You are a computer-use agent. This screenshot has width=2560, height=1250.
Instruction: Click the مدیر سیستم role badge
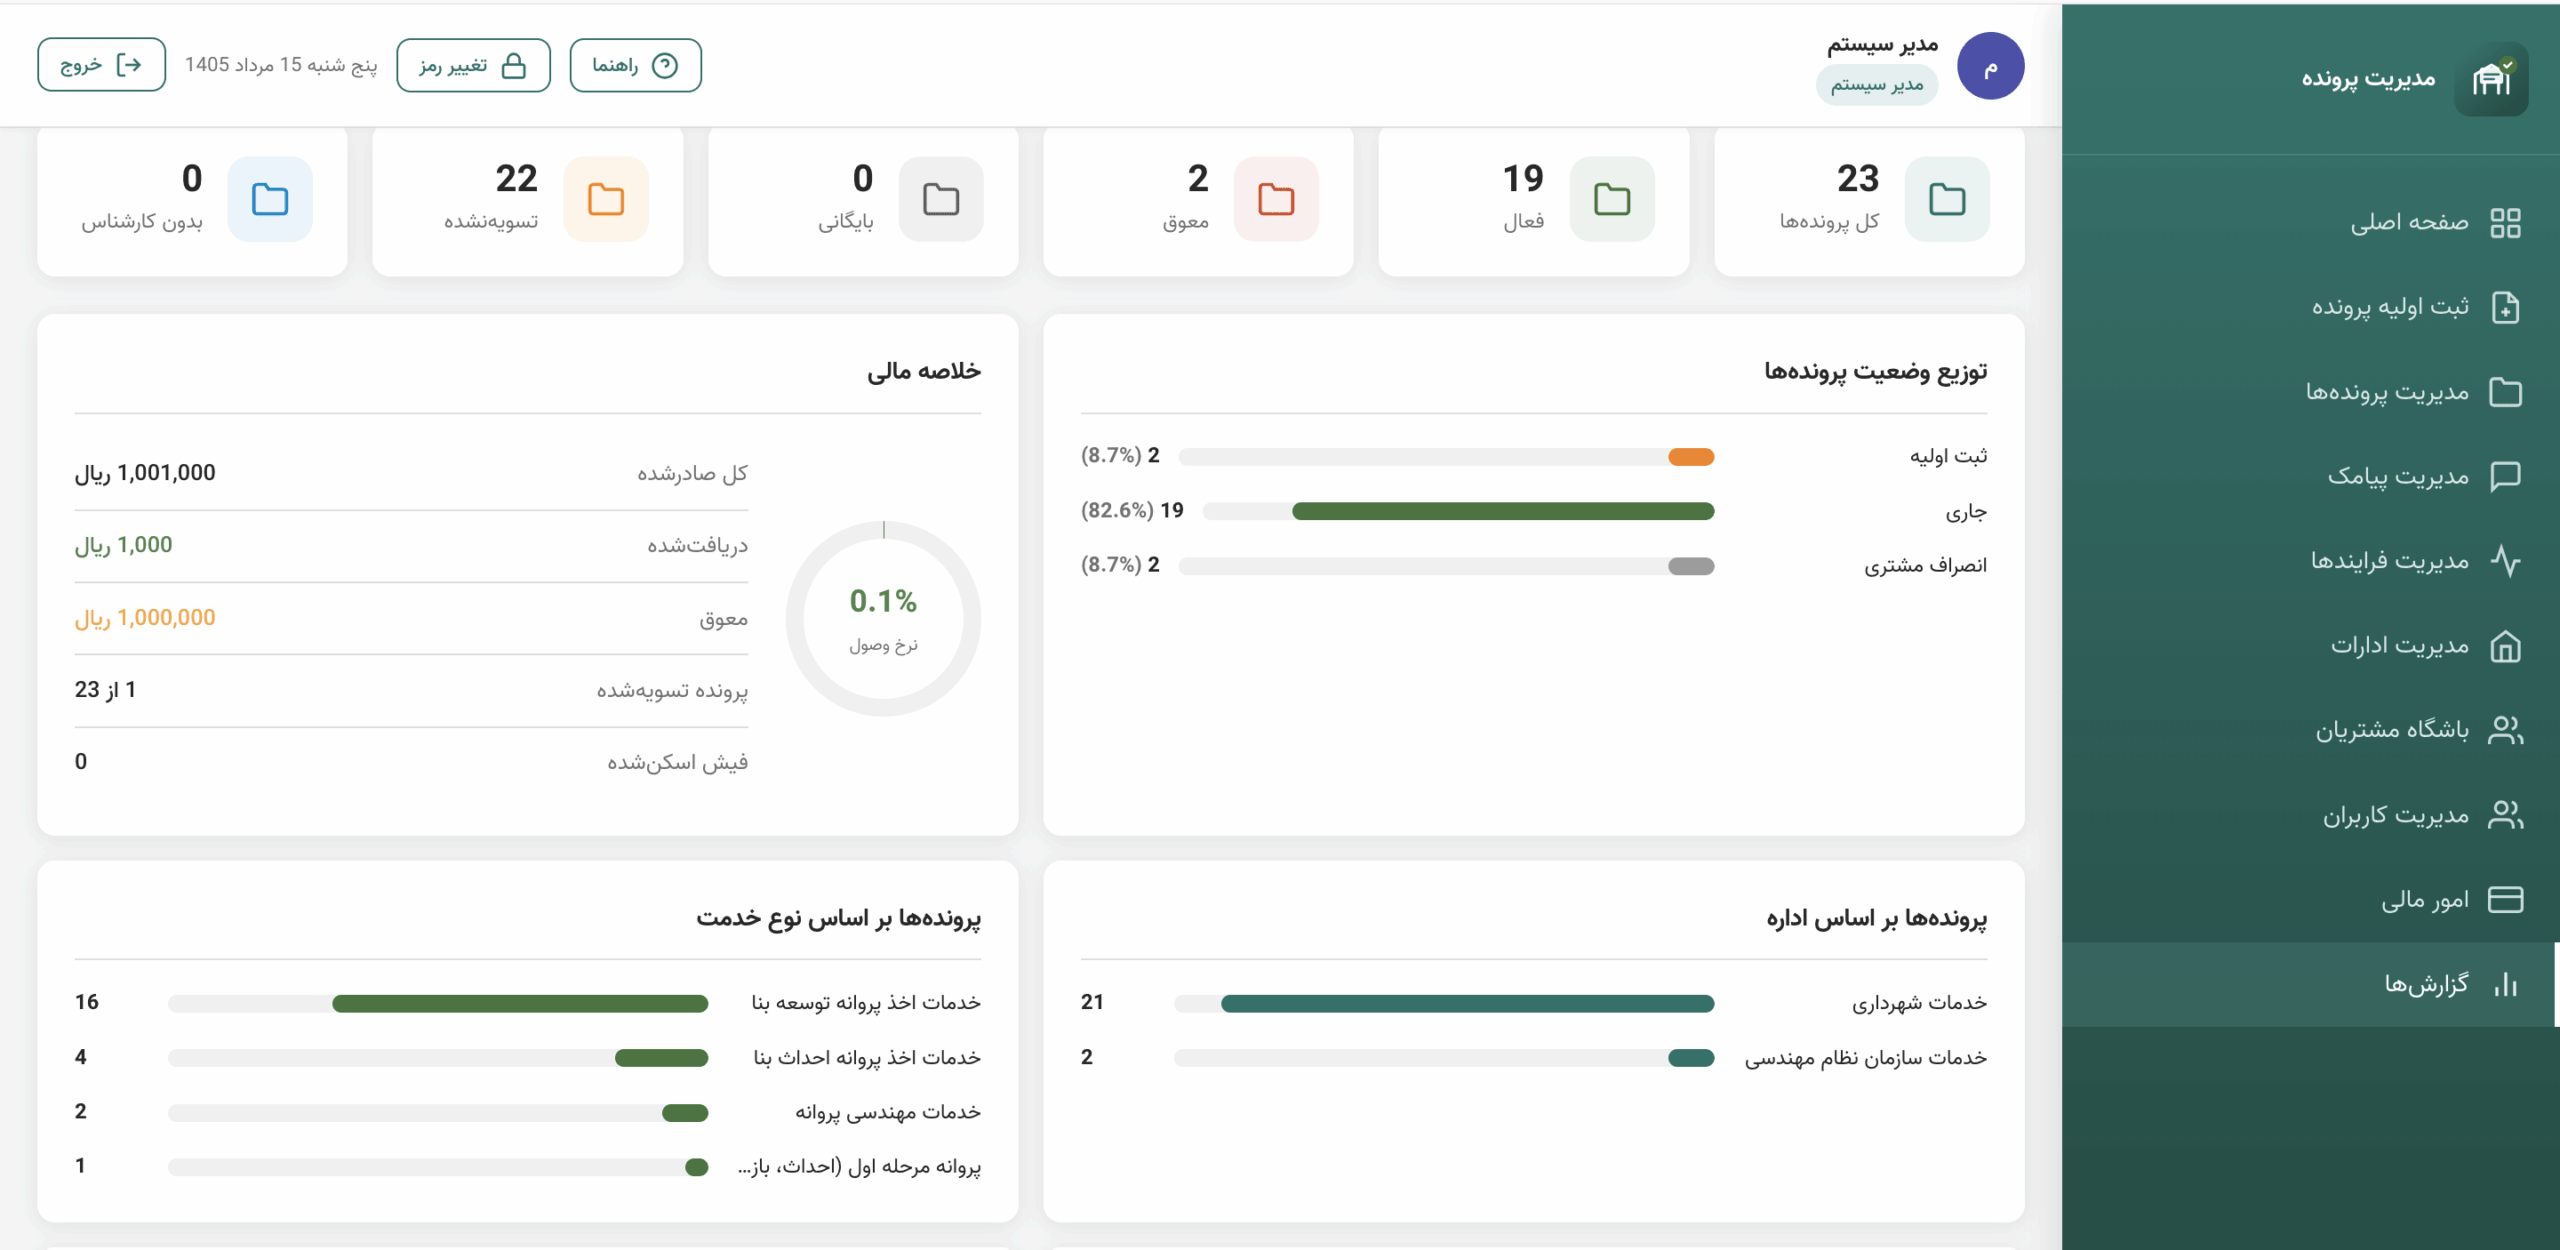1877,85
